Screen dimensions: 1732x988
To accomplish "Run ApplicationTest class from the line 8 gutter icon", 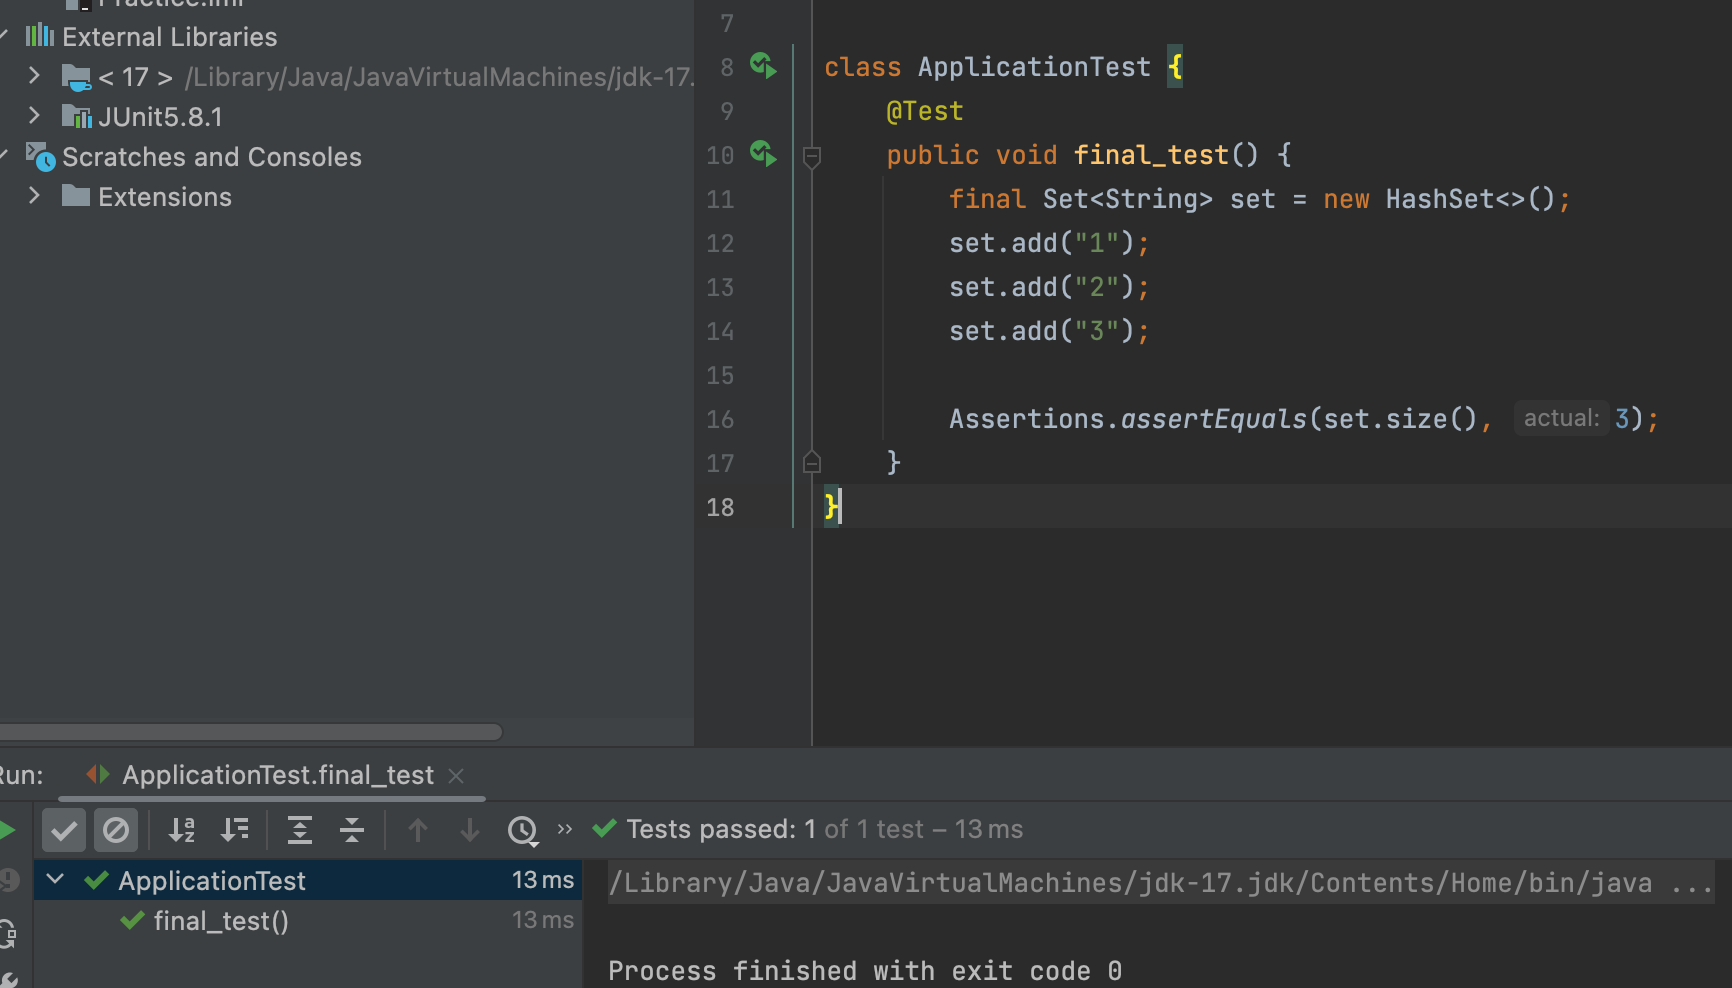I will click(x=763, y=67).
